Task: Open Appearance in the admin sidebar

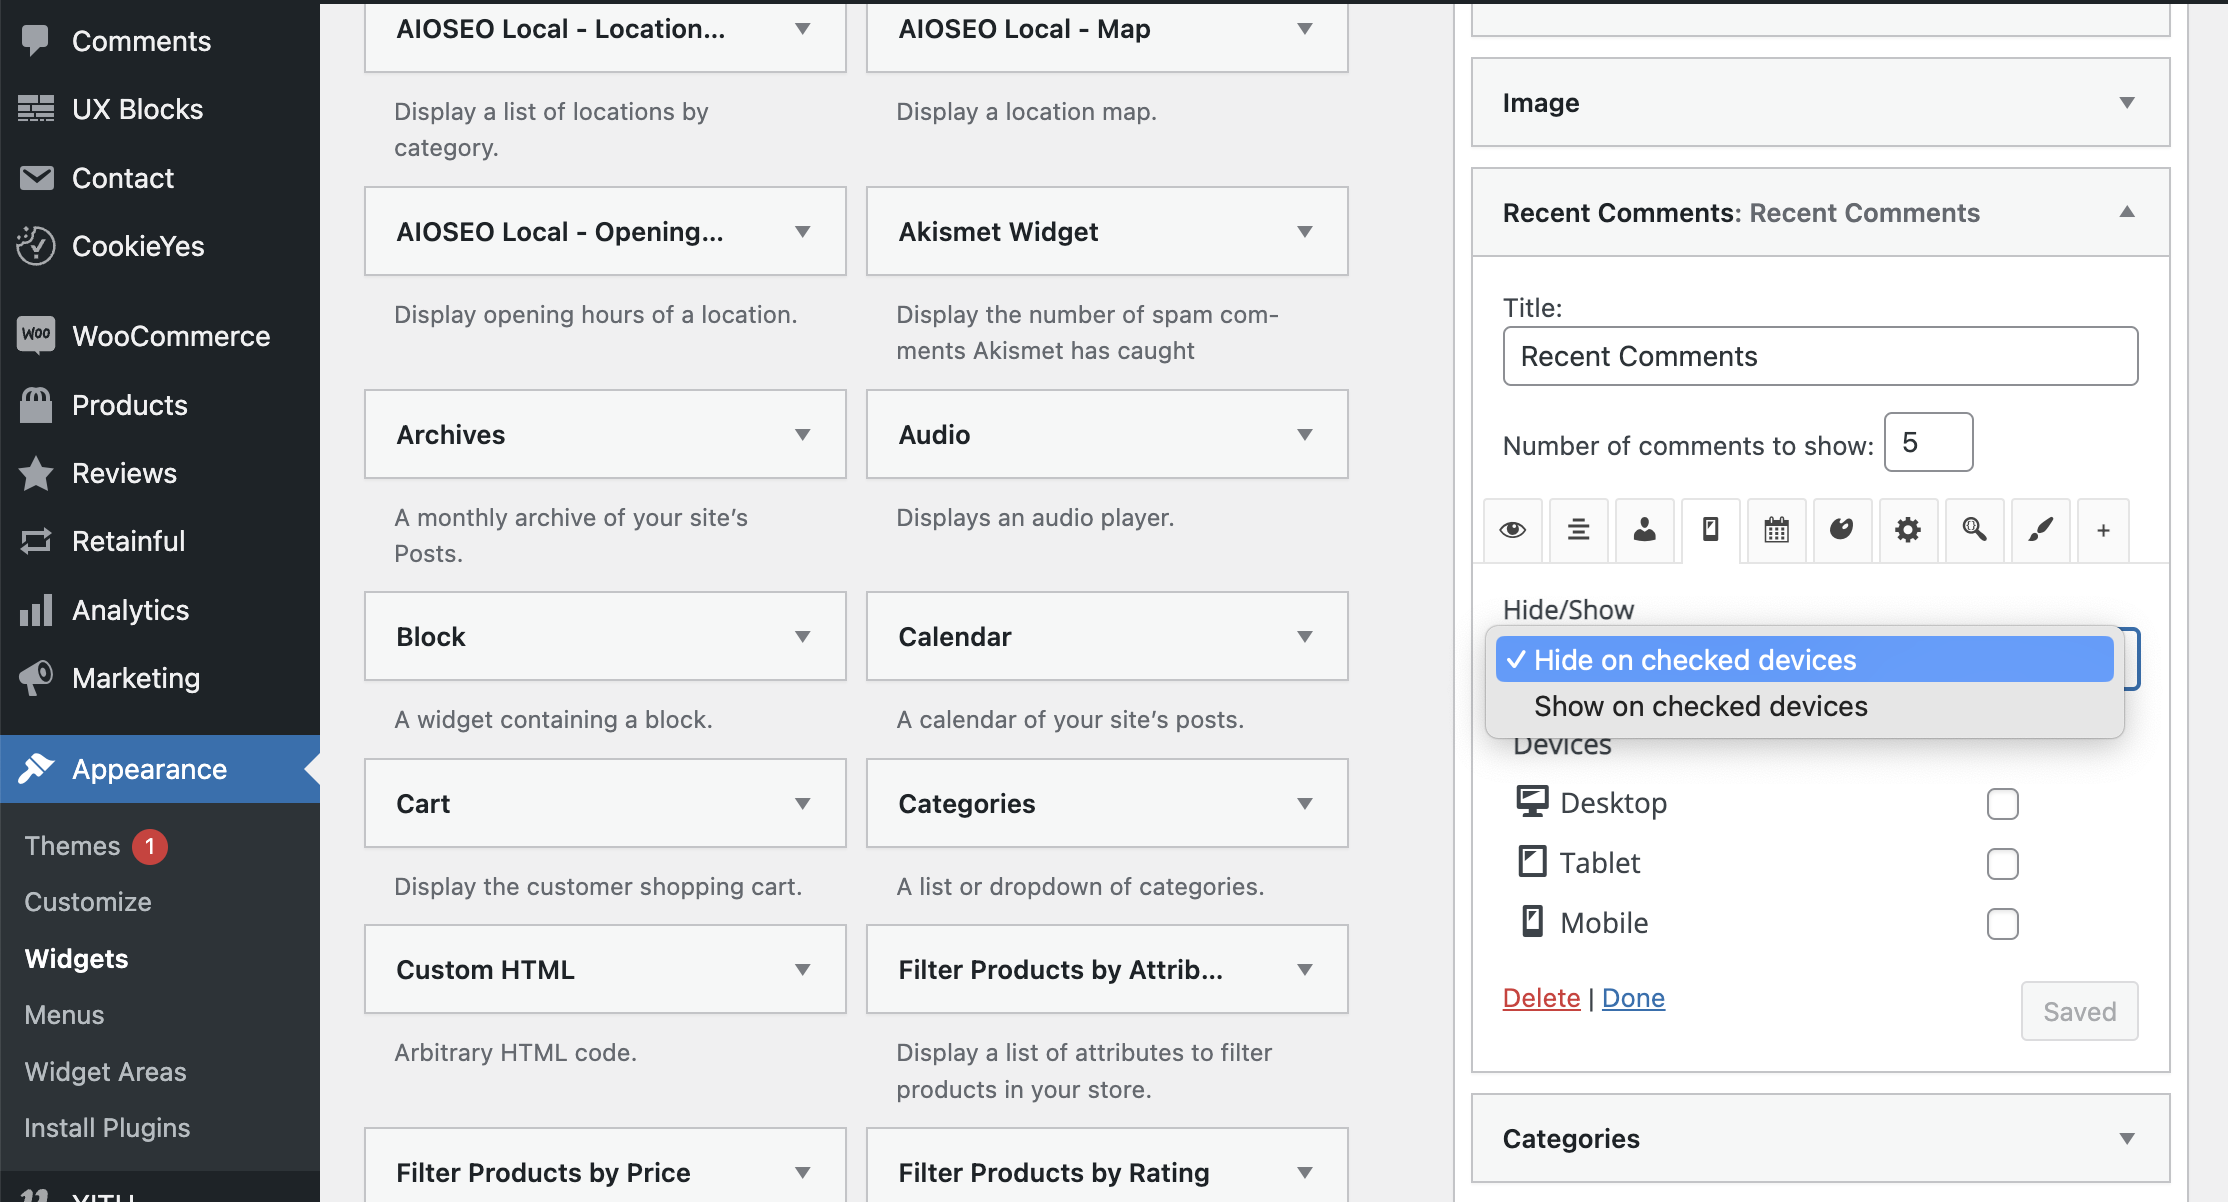Action: [x=148, y=769]
